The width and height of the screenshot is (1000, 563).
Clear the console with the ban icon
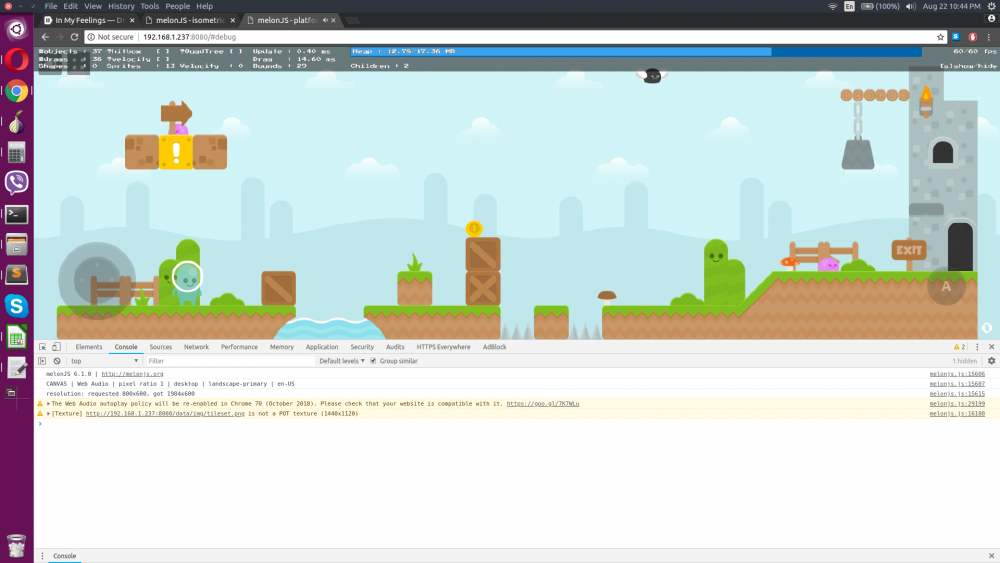pos(57,361)
